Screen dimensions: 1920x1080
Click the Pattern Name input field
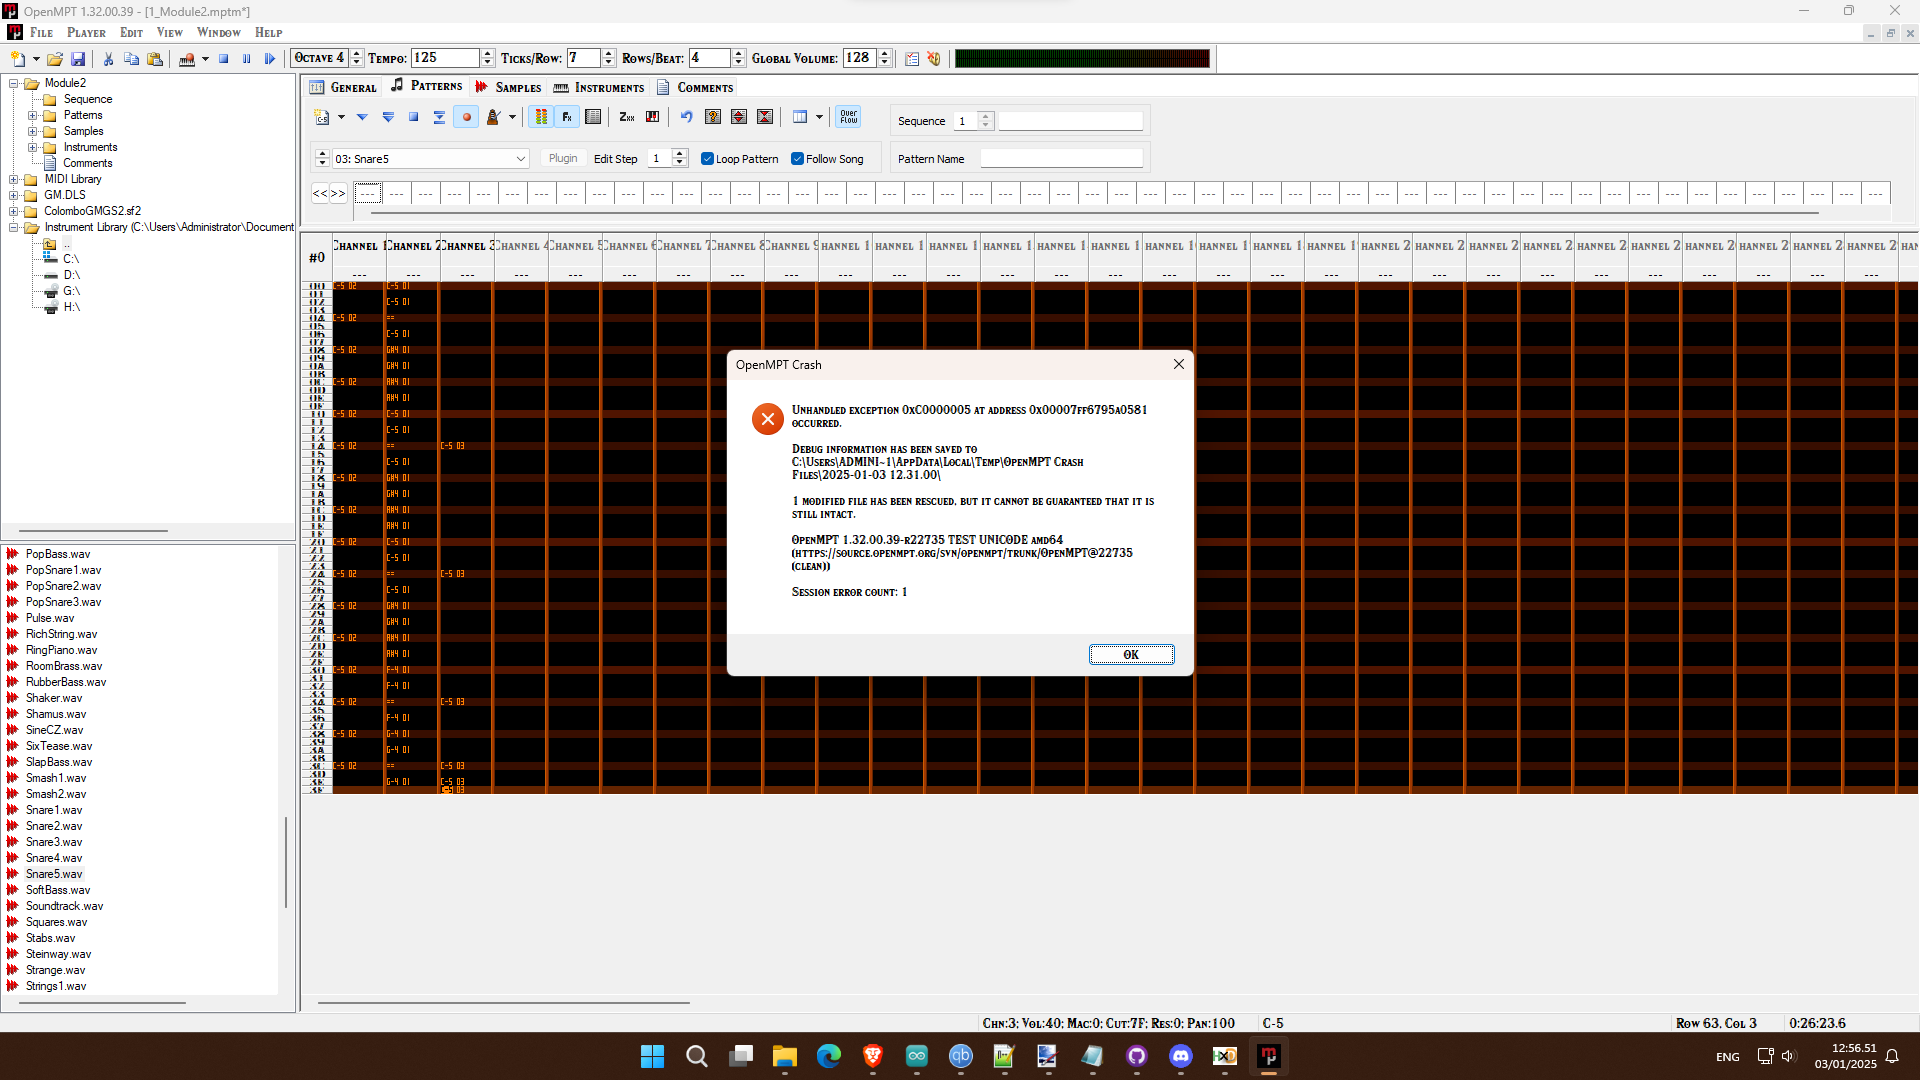[x=1061, y=159]
